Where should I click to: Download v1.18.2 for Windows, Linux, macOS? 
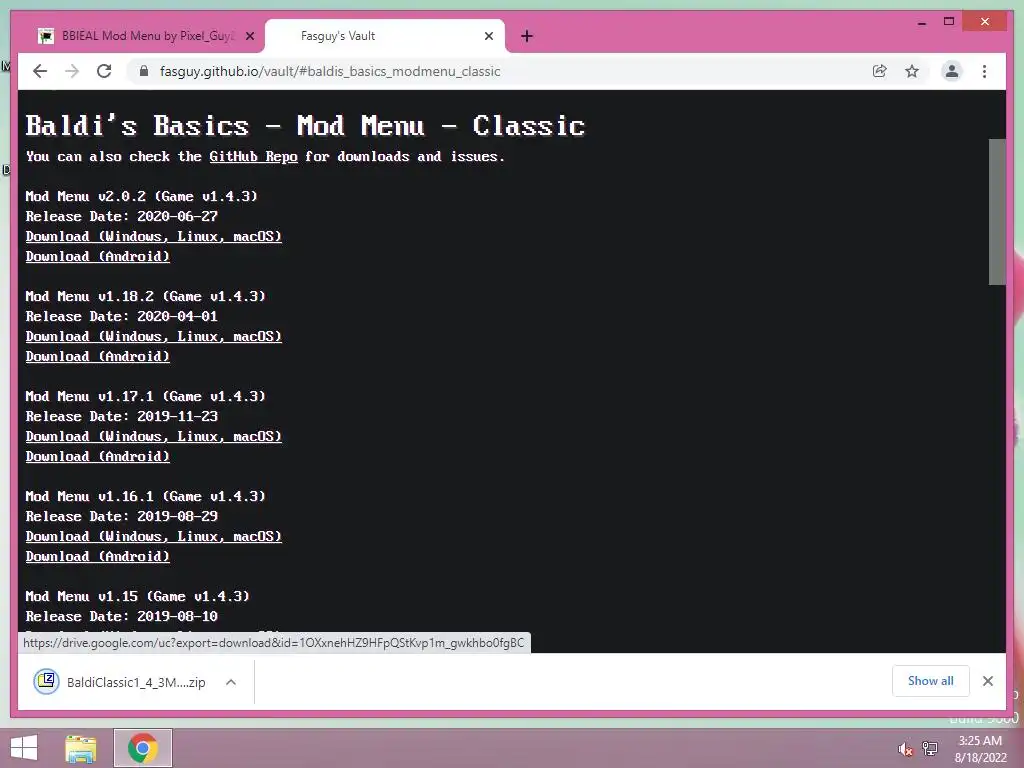[x=153, y=336]
